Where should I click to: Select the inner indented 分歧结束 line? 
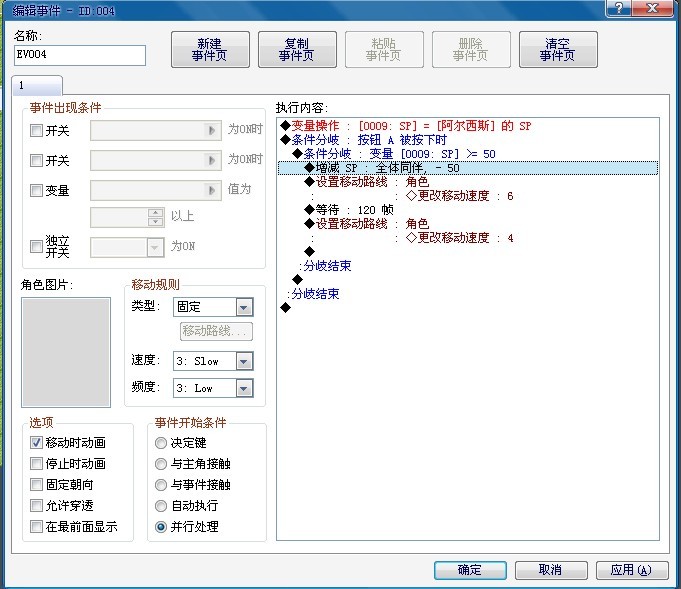click(468, 266)
